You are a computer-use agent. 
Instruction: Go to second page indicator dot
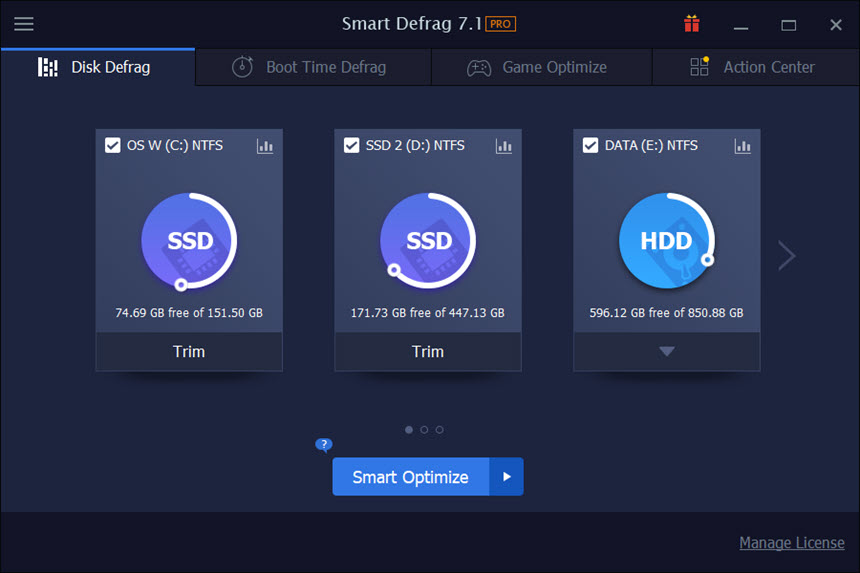(424, 430)
